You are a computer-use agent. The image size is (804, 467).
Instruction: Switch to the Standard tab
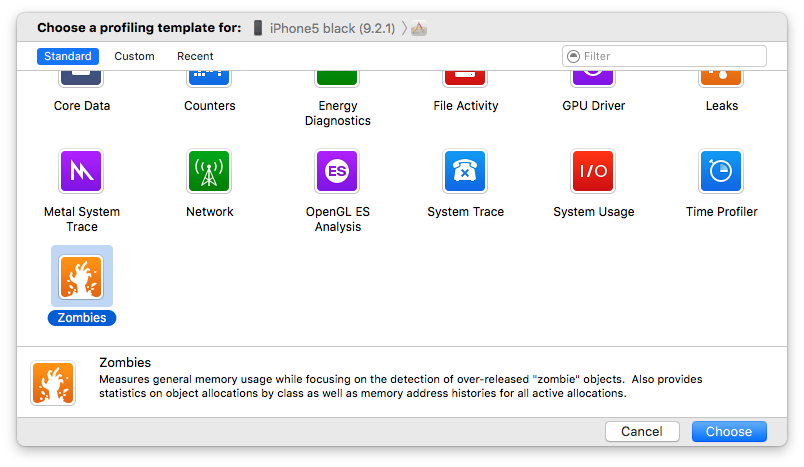point(68,56)
